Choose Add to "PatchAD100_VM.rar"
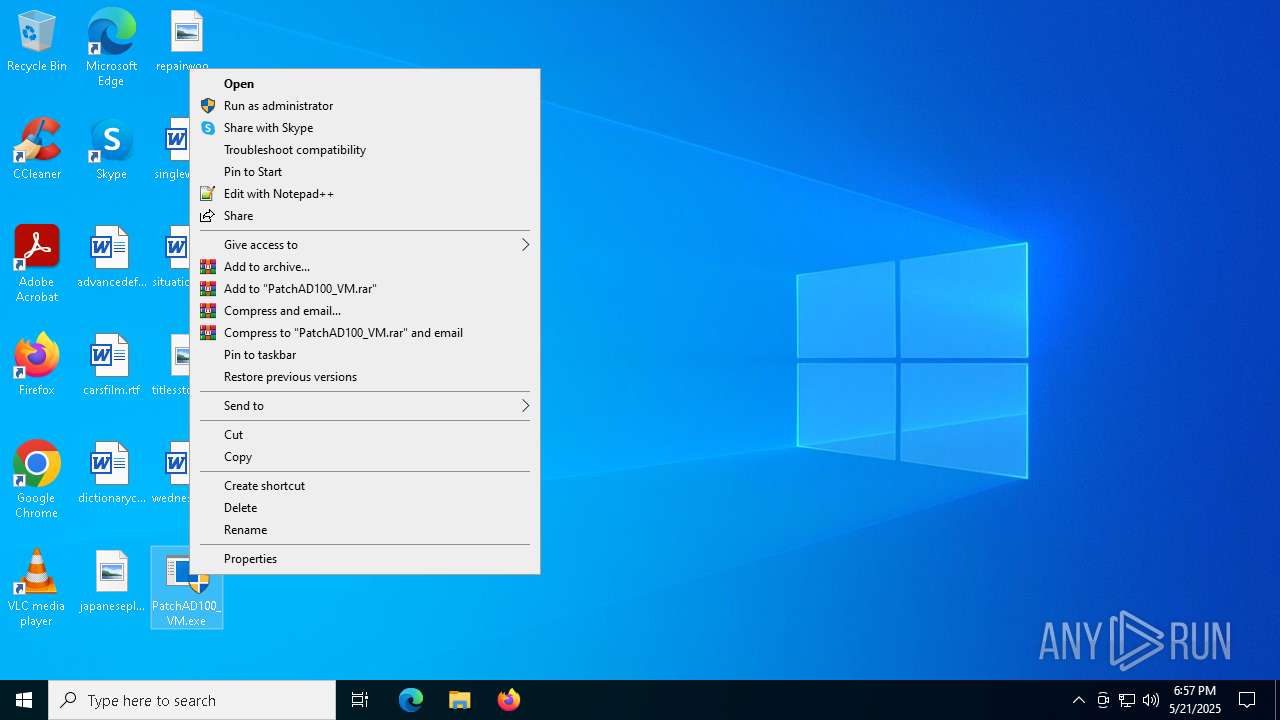The height and width of the screenshot is (720, 1280). pyautogui.click(x=365, y=289)
